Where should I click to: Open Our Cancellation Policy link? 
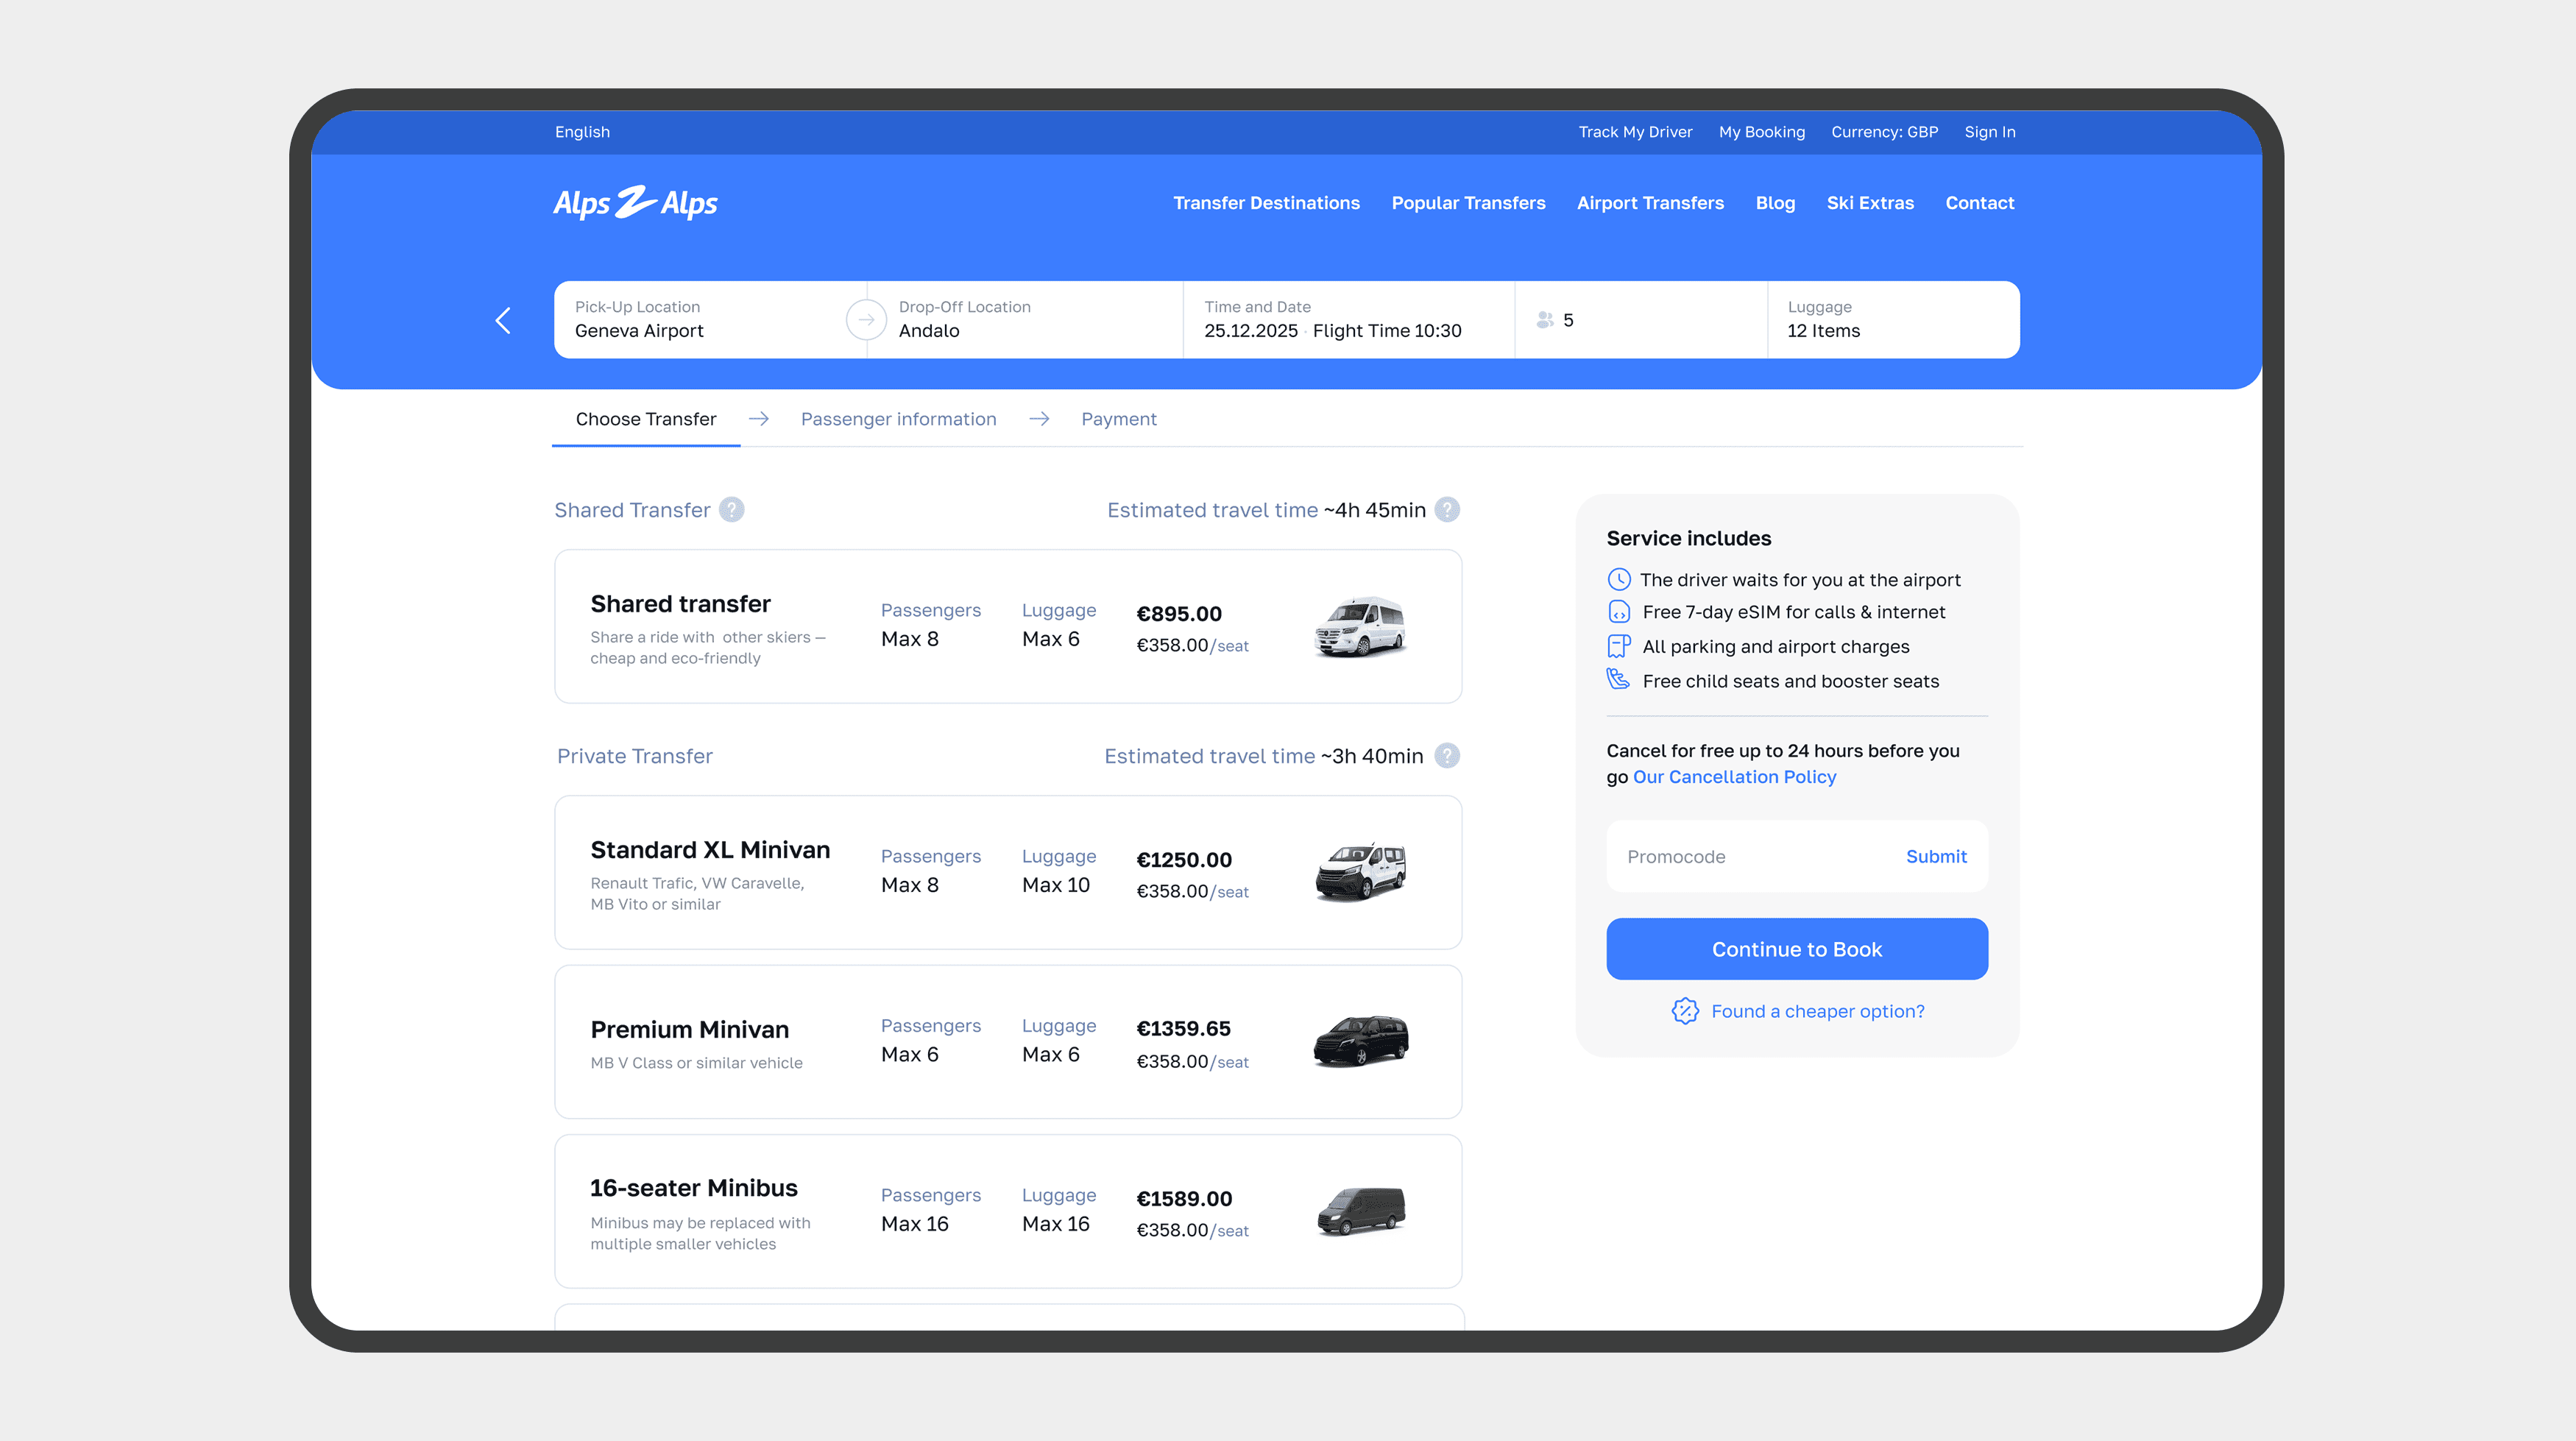pos(1734,777)
